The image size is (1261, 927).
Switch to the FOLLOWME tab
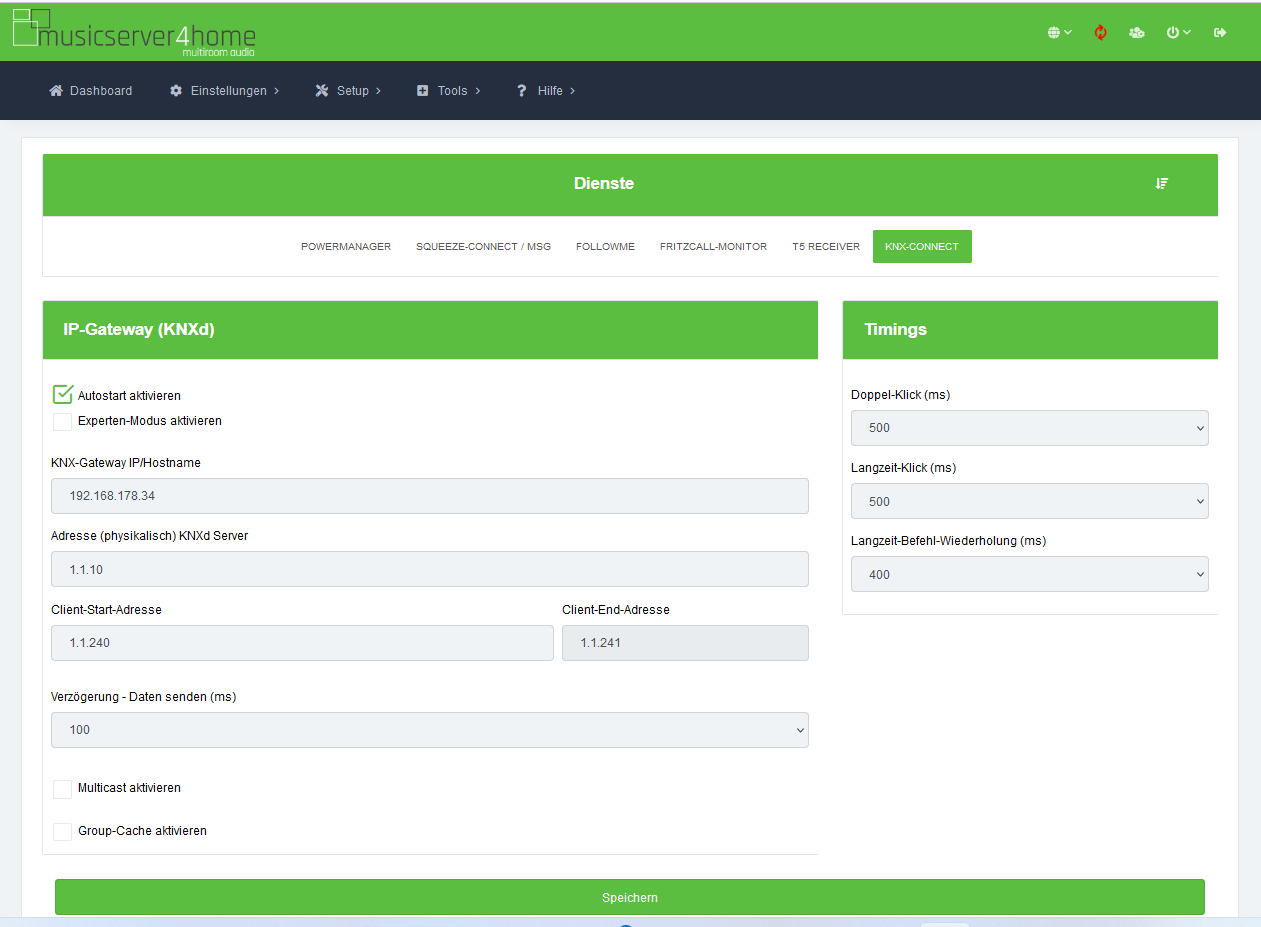[605, 247]
